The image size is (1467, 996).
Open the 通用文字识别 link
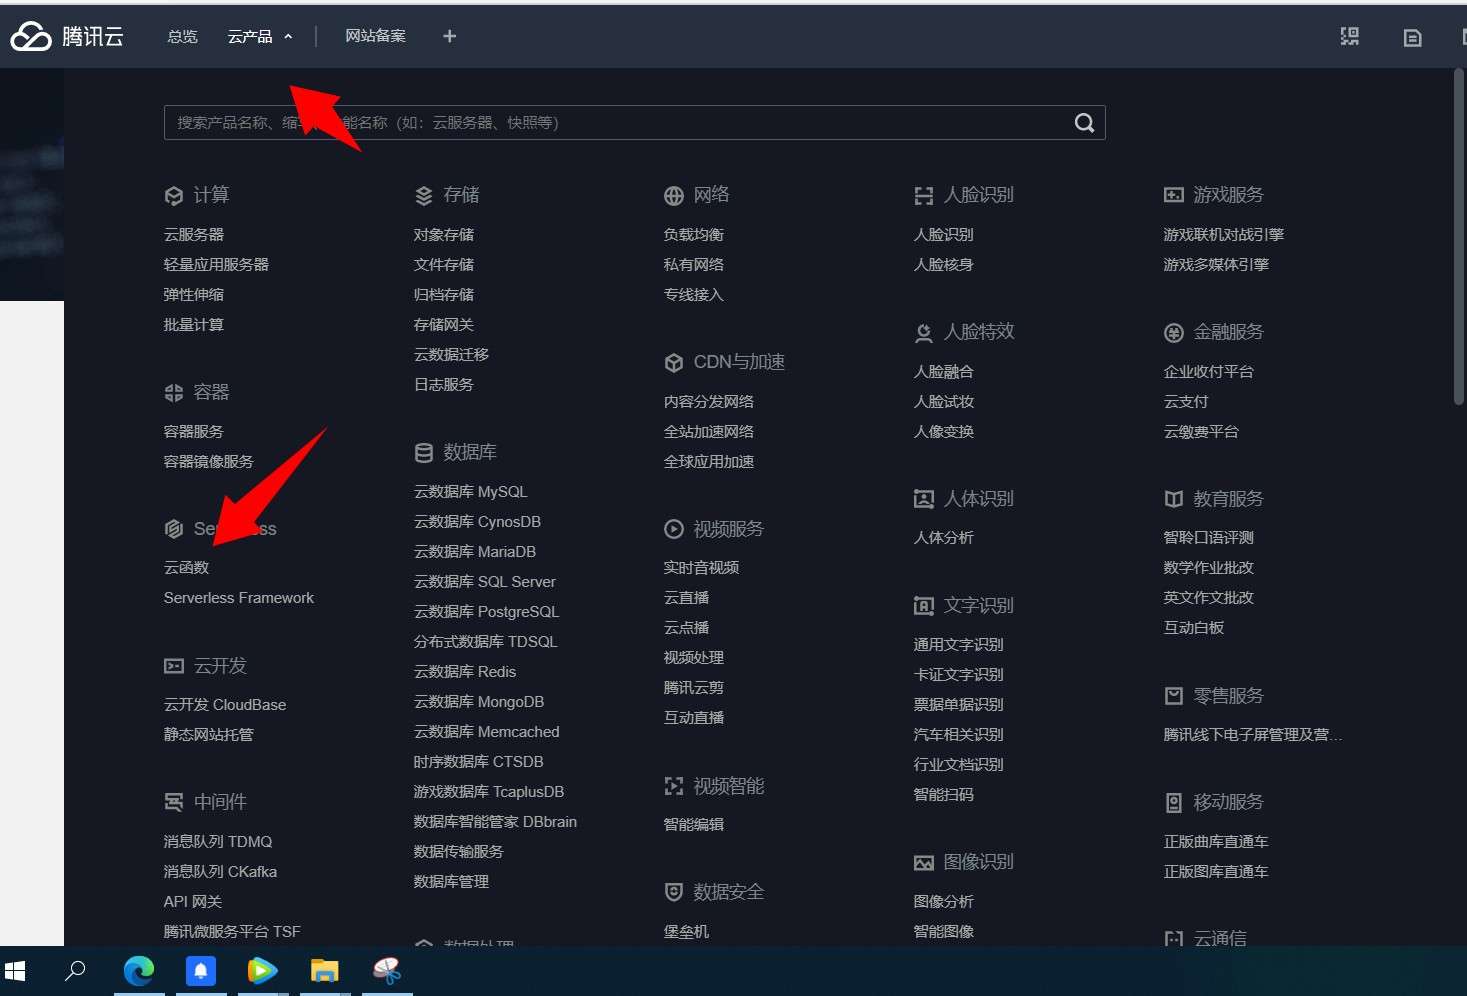(x=958, y=645)
